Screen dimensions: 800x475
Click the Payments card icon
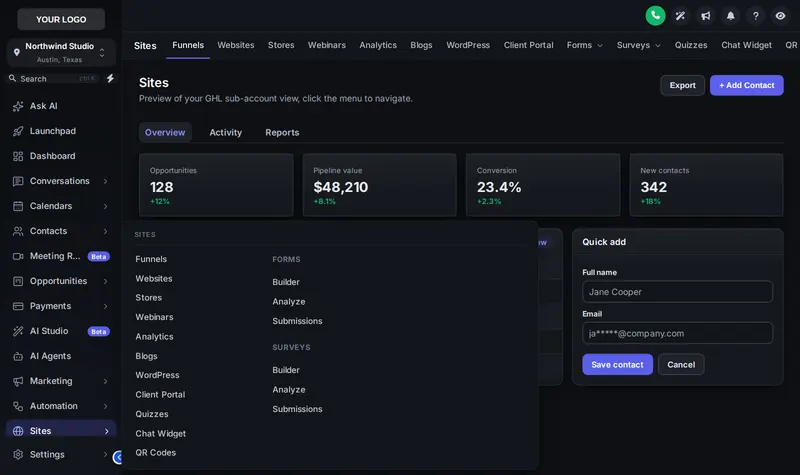click(18, 306)
